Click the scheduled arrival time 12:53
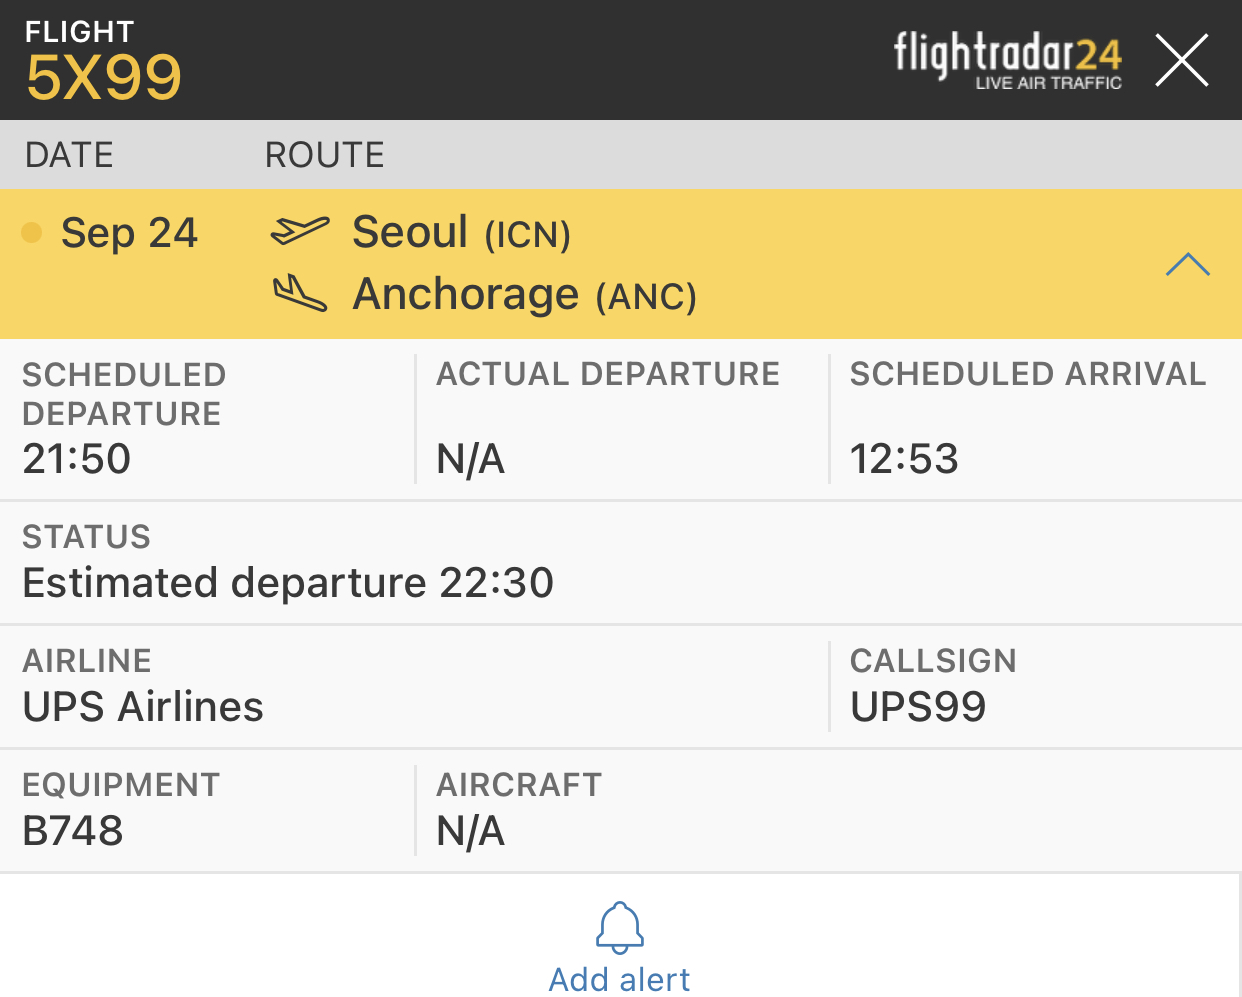1242x997 pixels. 904,459
